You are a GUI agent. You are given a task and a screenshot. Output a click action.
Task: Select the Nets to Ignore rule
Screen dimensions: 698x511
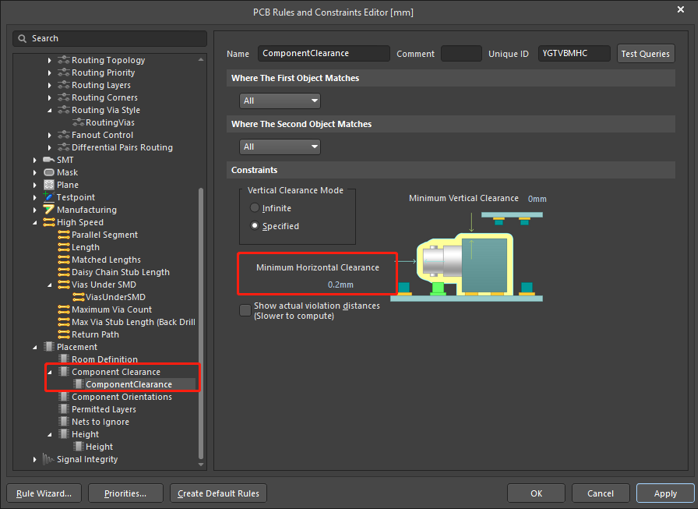click(x=100, y=422)
